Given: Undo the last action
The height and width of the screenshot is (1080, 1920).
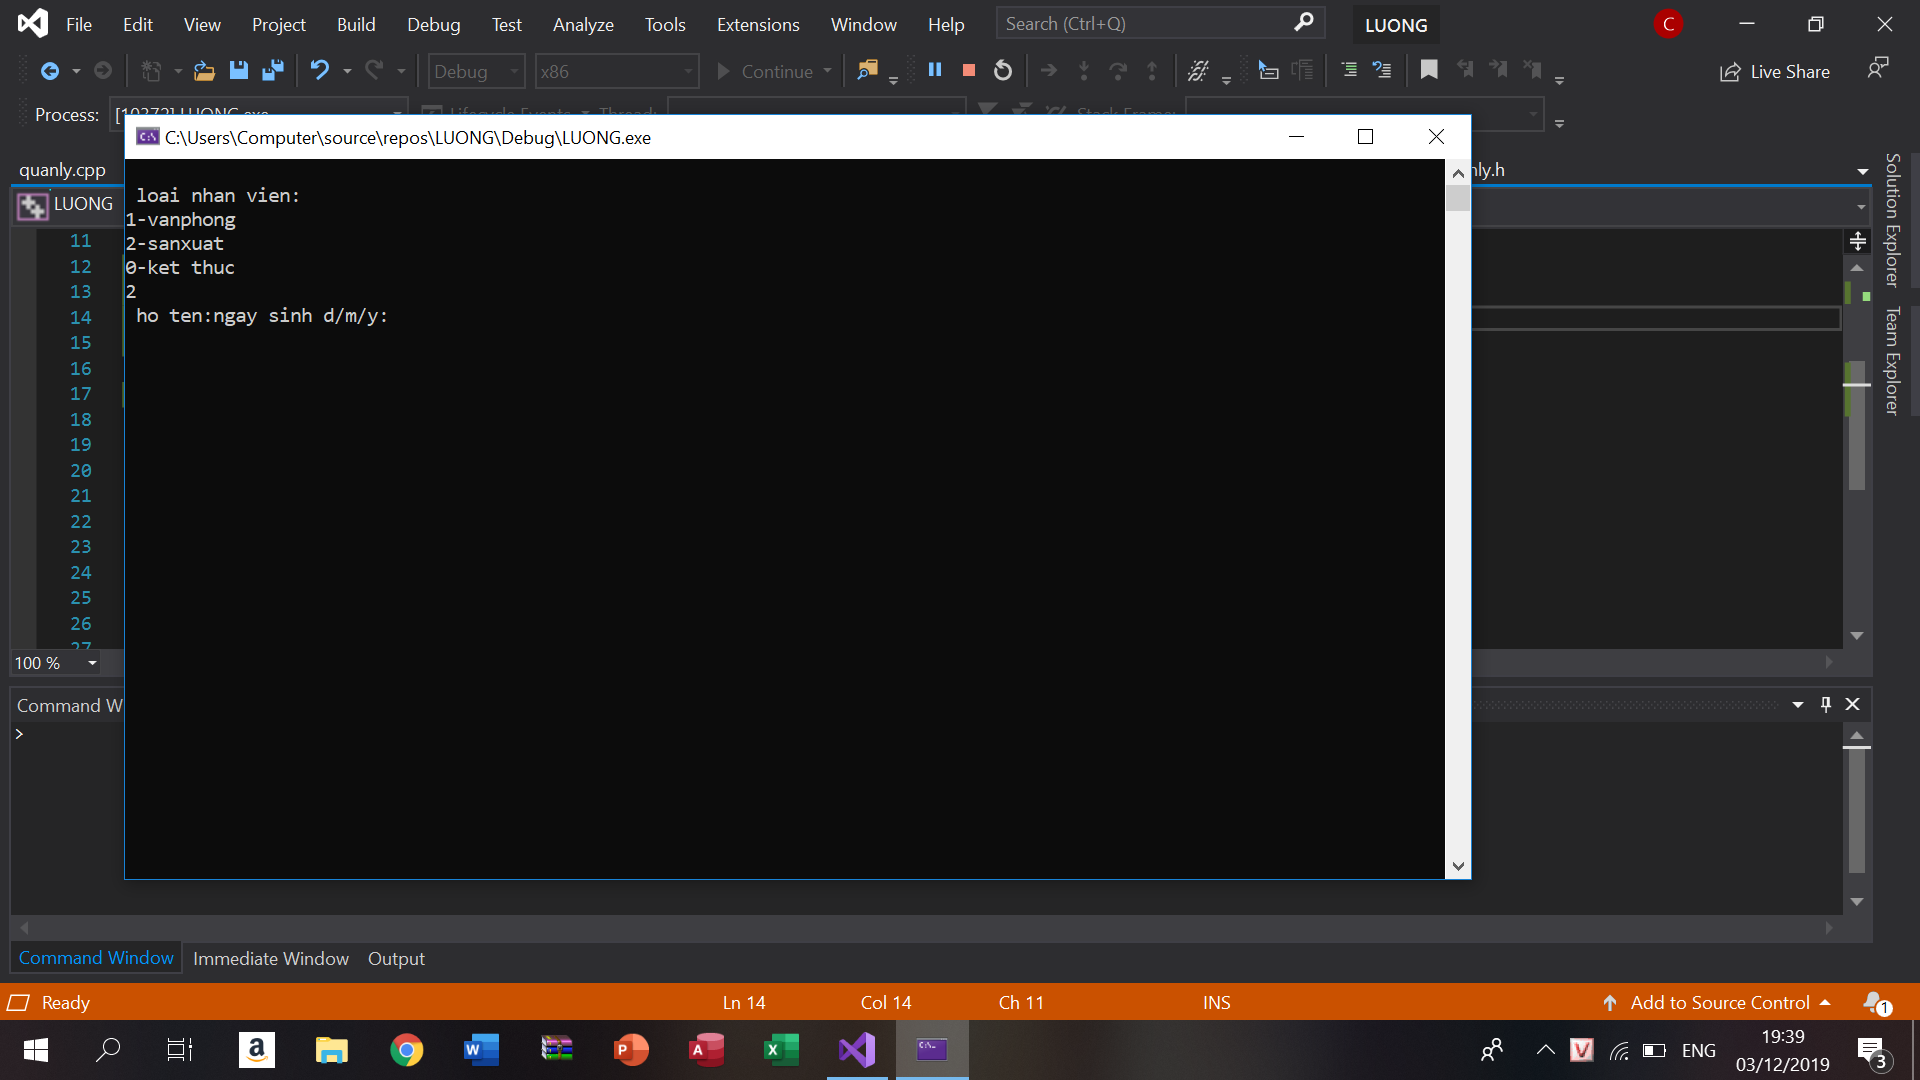Looking at the screenshot, I should 320,70.
